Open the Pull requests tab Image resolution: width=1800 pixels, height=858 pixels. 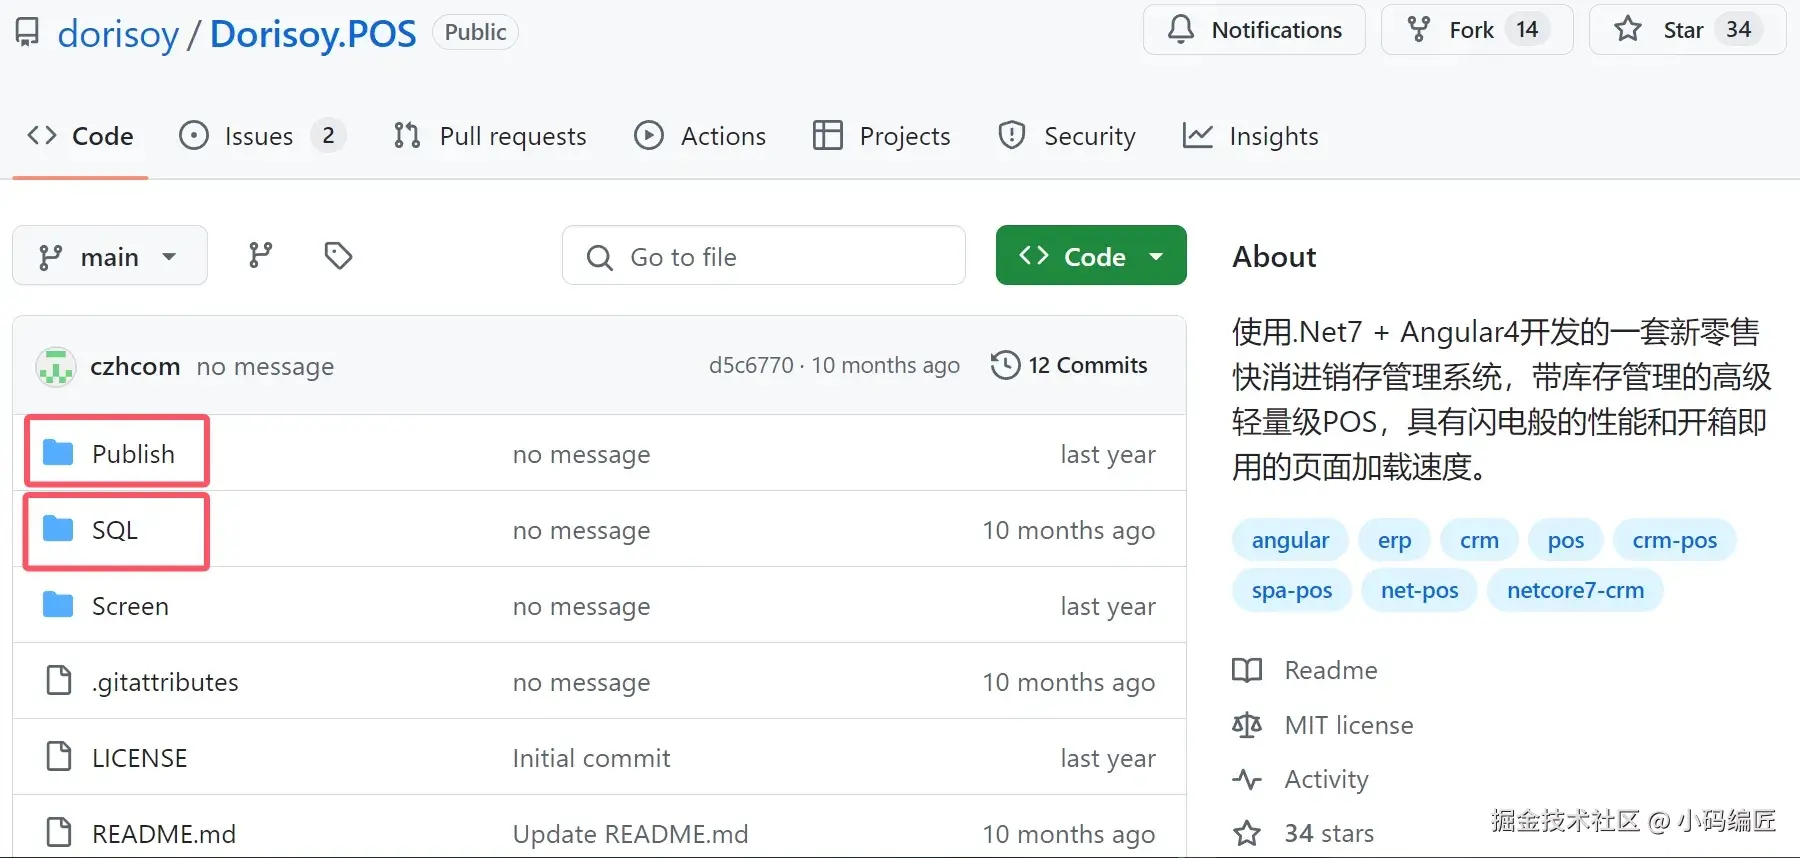click(490, 136)
